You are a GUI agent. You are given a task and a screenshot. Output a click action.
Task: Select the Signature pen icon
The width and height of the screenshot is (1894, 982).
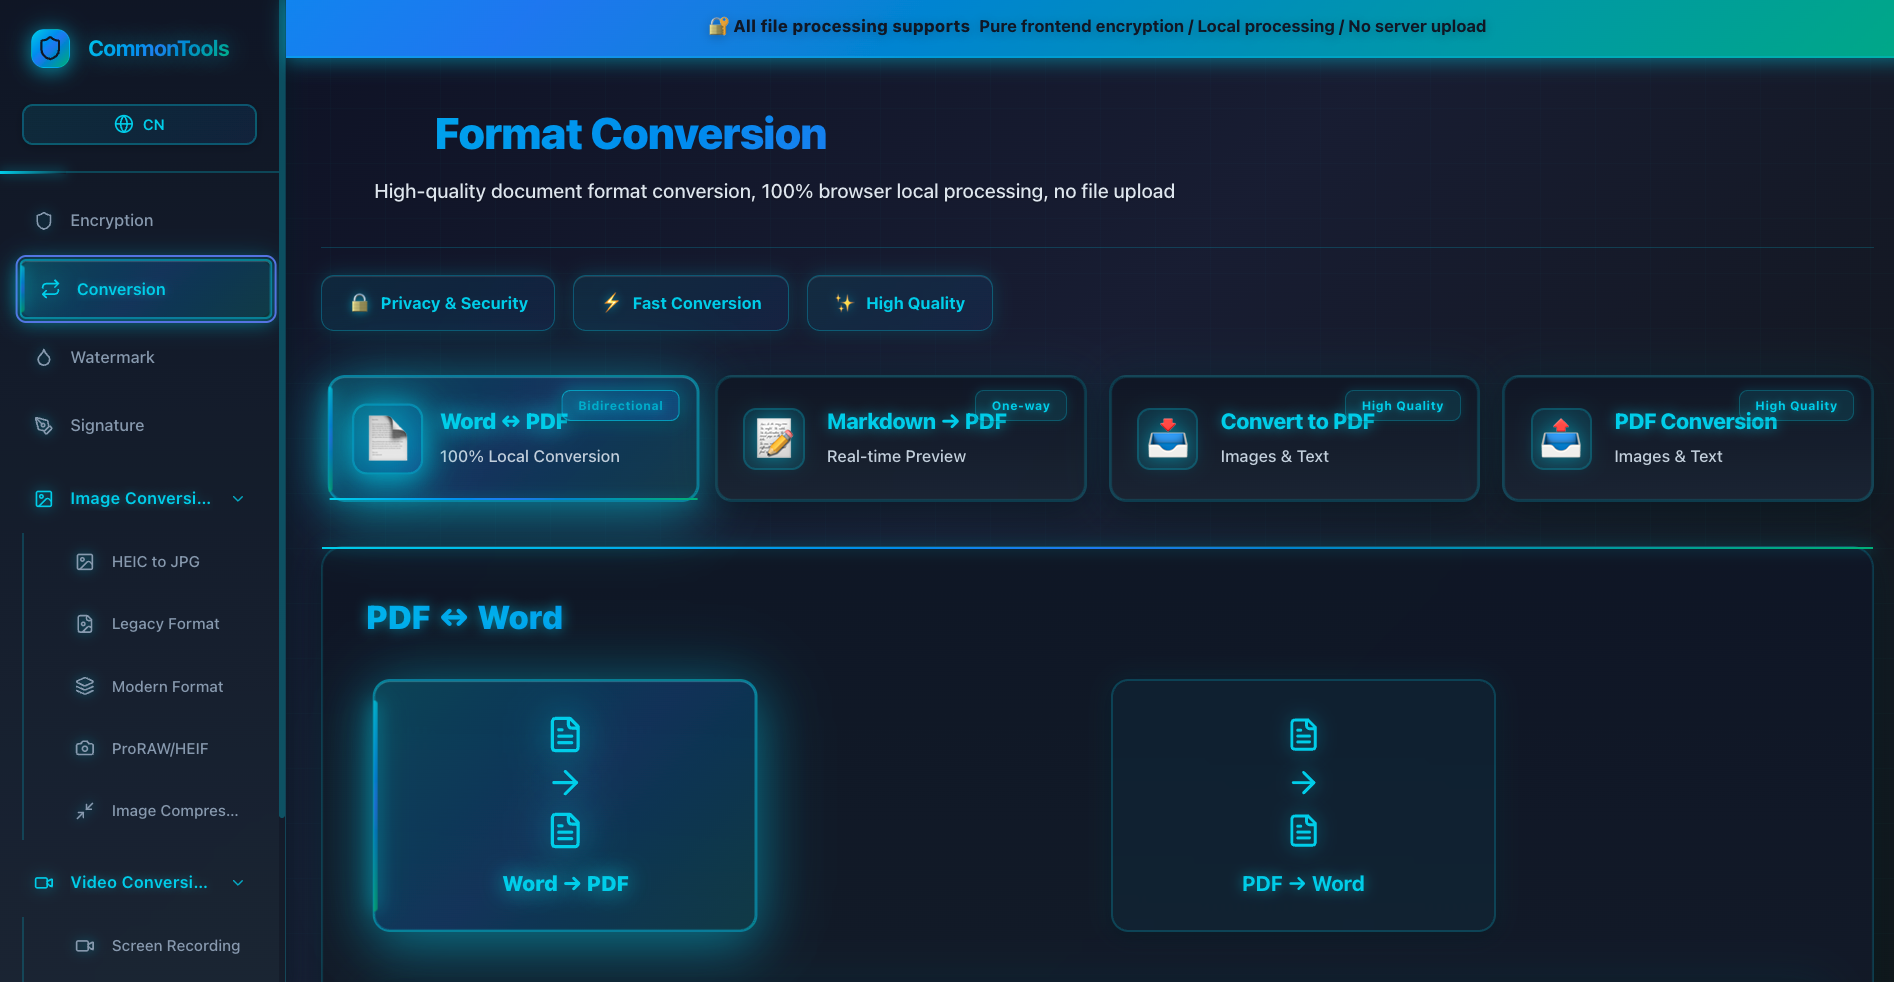coord(44,425)
